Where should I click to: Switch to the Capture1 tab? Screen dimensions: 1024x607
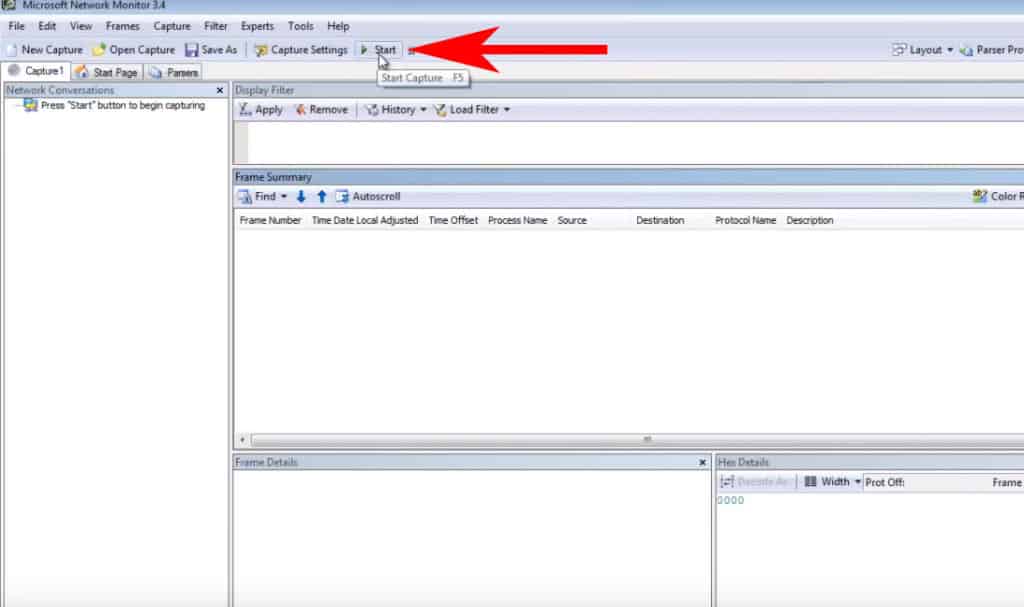point(36,71)
